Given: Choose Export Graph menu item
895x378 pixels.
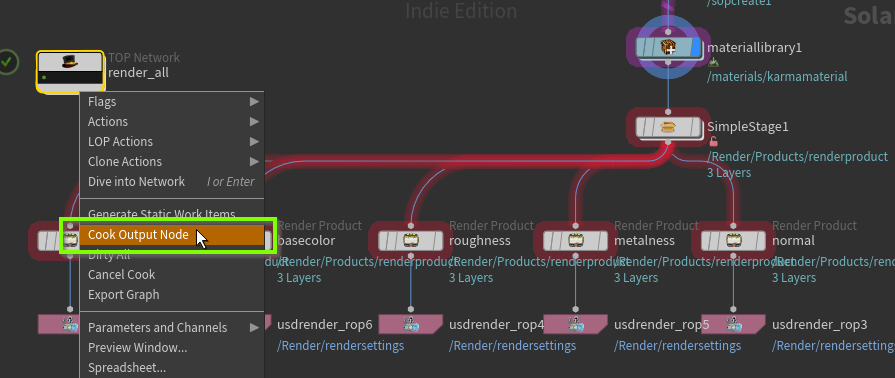Looking at the screenshot, I should pos(171,295).
